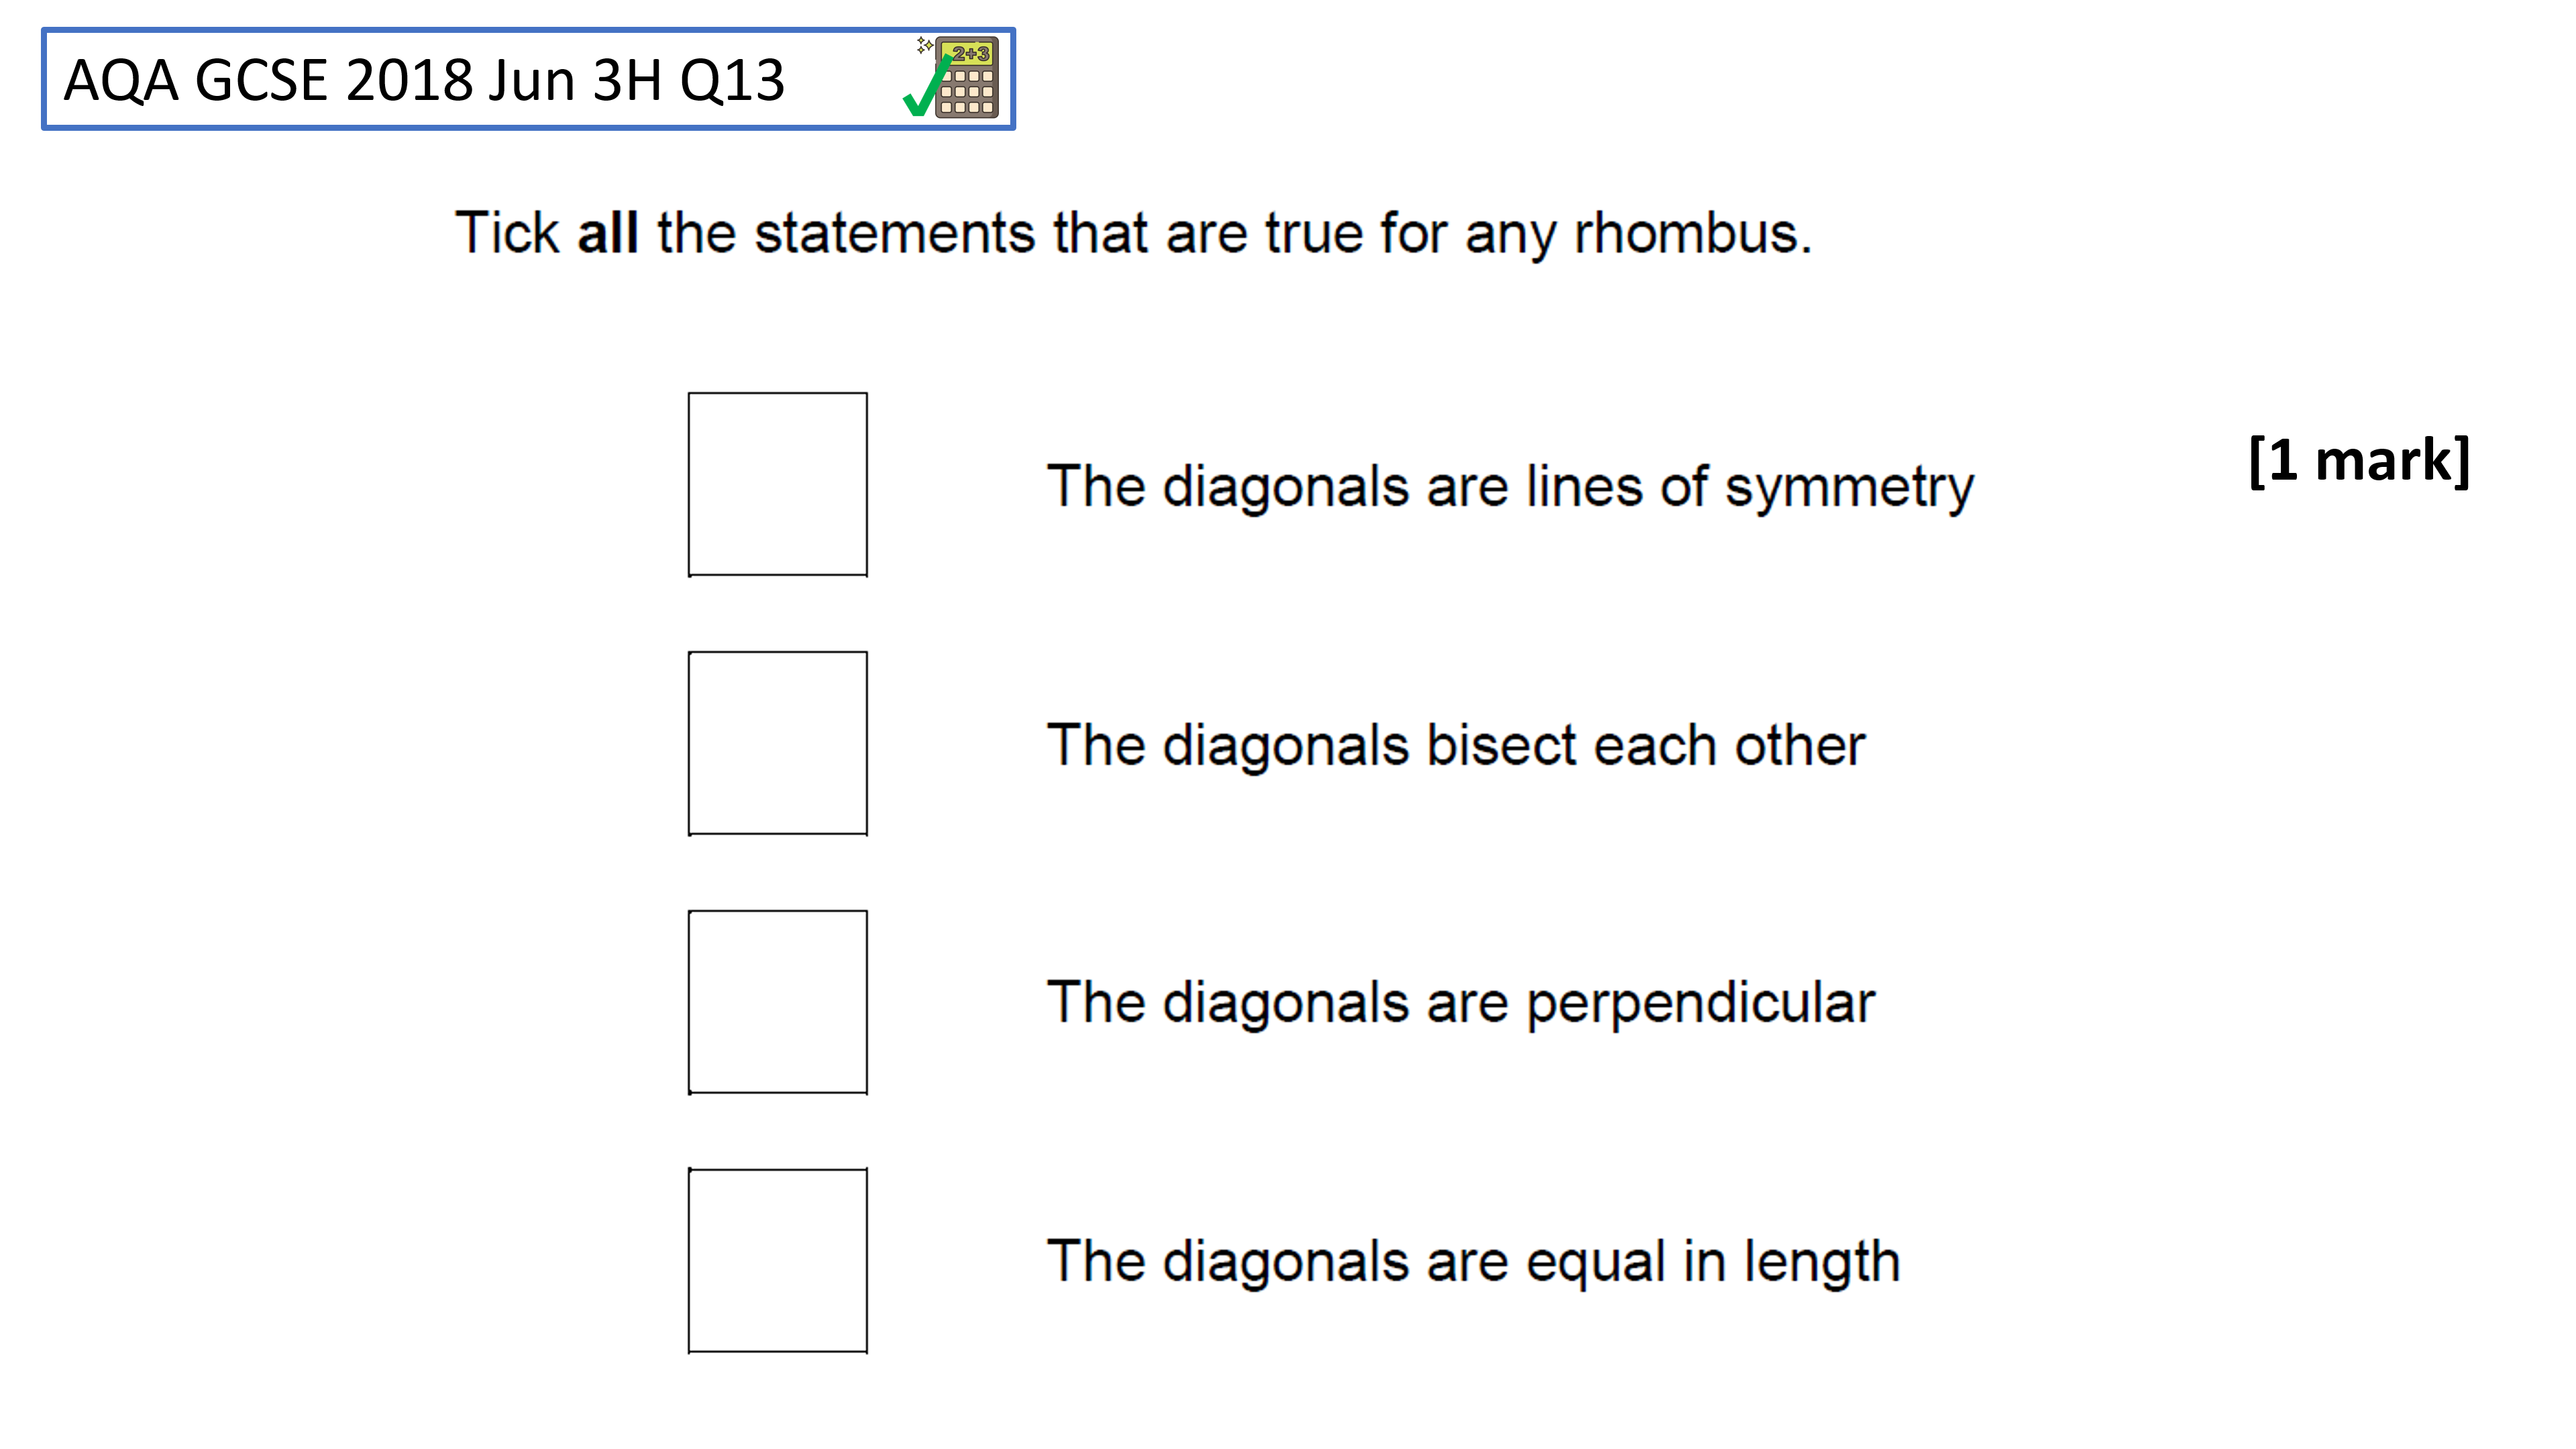
Task: Tick the box for diagonals equal in length
Action: click(777, 1261)
